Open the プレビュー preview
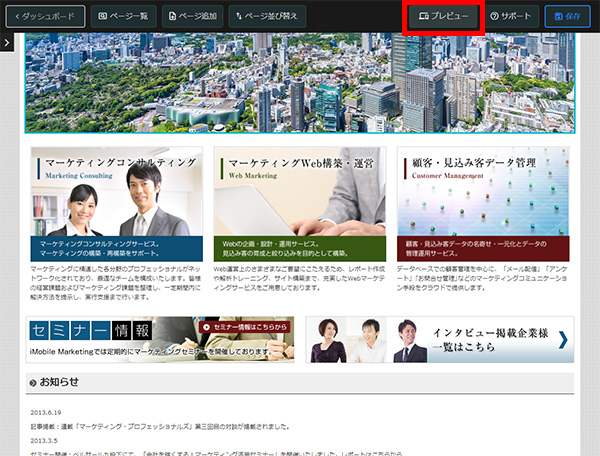This screenshot has height=456, width=600. [x=443, y=17]
